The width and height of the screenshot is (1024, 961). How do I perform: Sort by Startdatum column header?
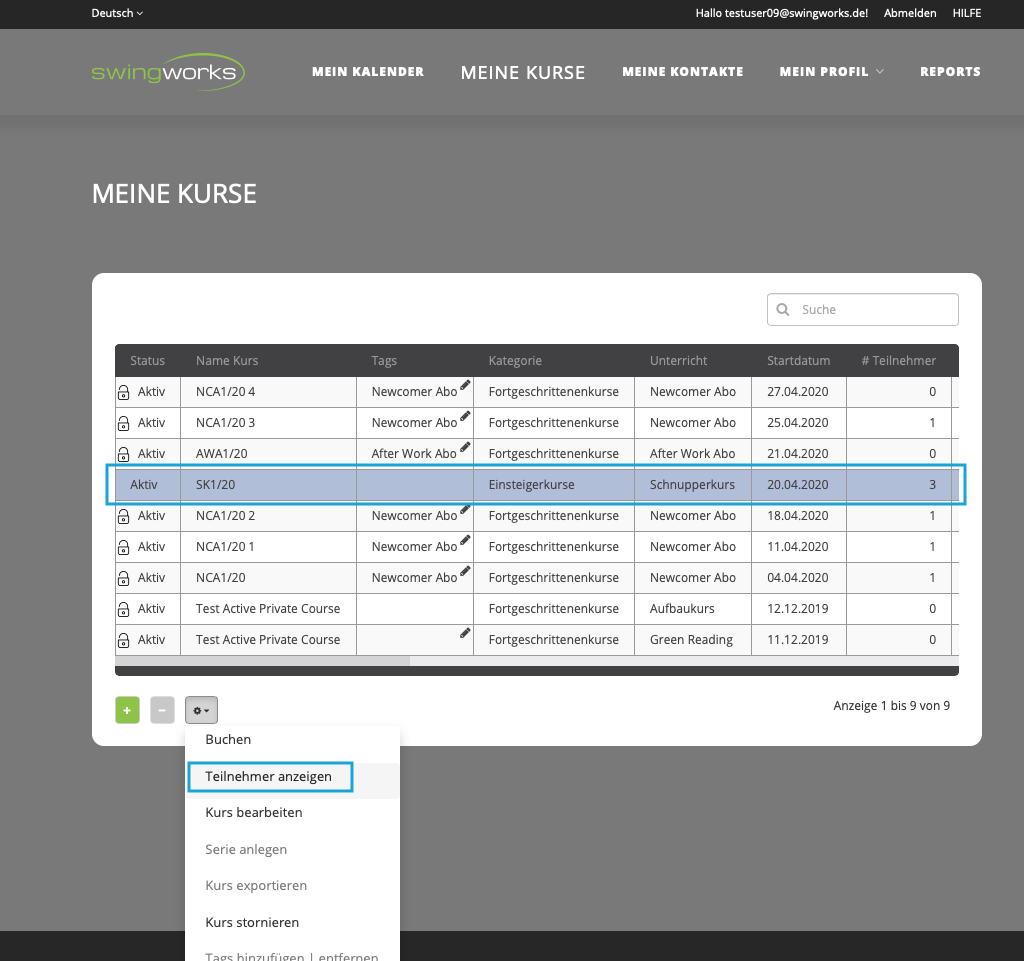point(798,361)
